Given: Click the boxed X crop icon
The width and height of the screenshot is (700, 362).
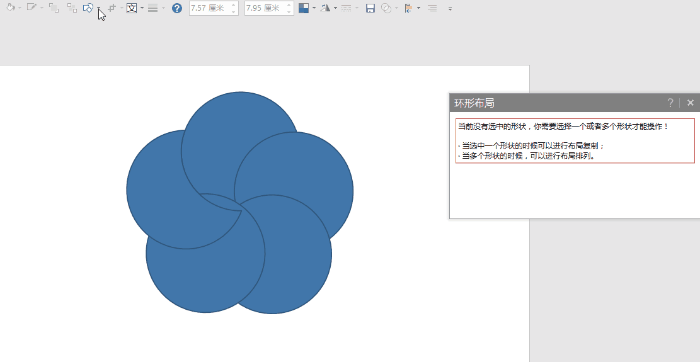Looking at the screenshot, I should tap(131, 8).
